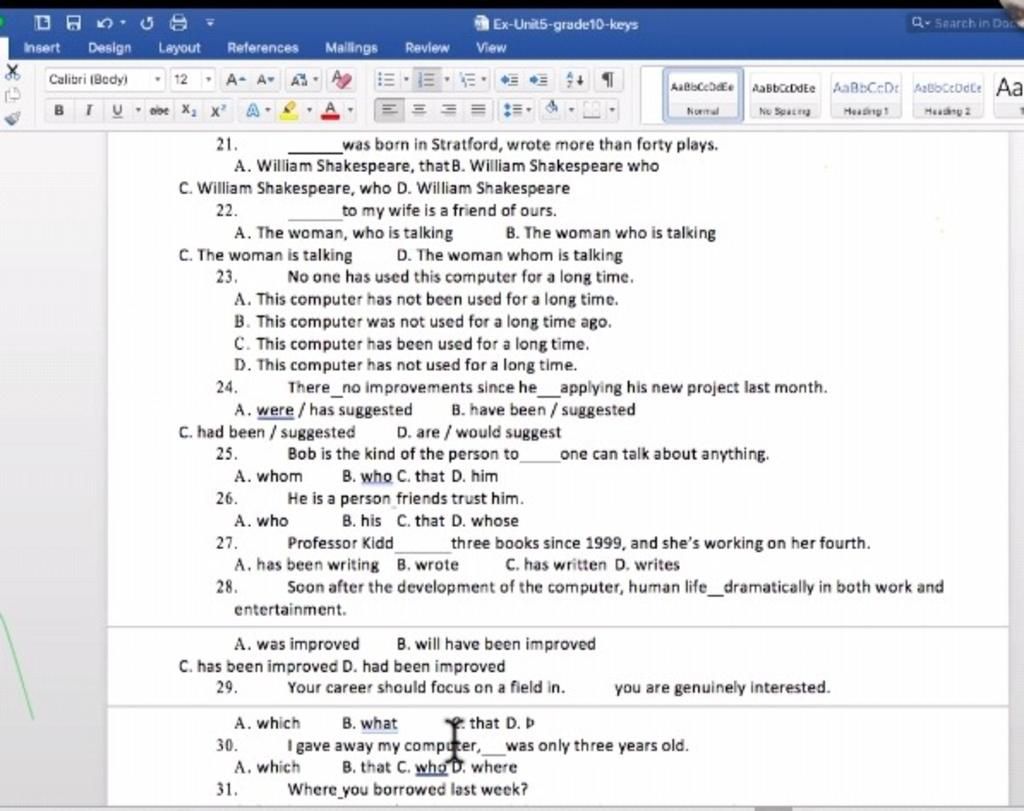Screen dimensions: 1024x811
Task: Click the Clear Formatting icon
Action: (341, 80)
